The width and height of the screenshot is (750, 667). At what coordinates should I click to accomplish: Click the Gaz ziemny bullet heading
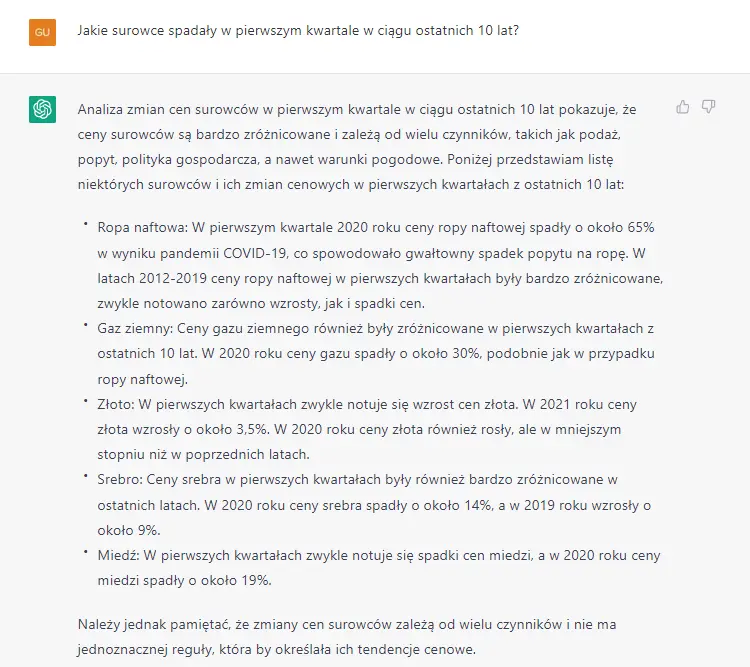(135, 329)
